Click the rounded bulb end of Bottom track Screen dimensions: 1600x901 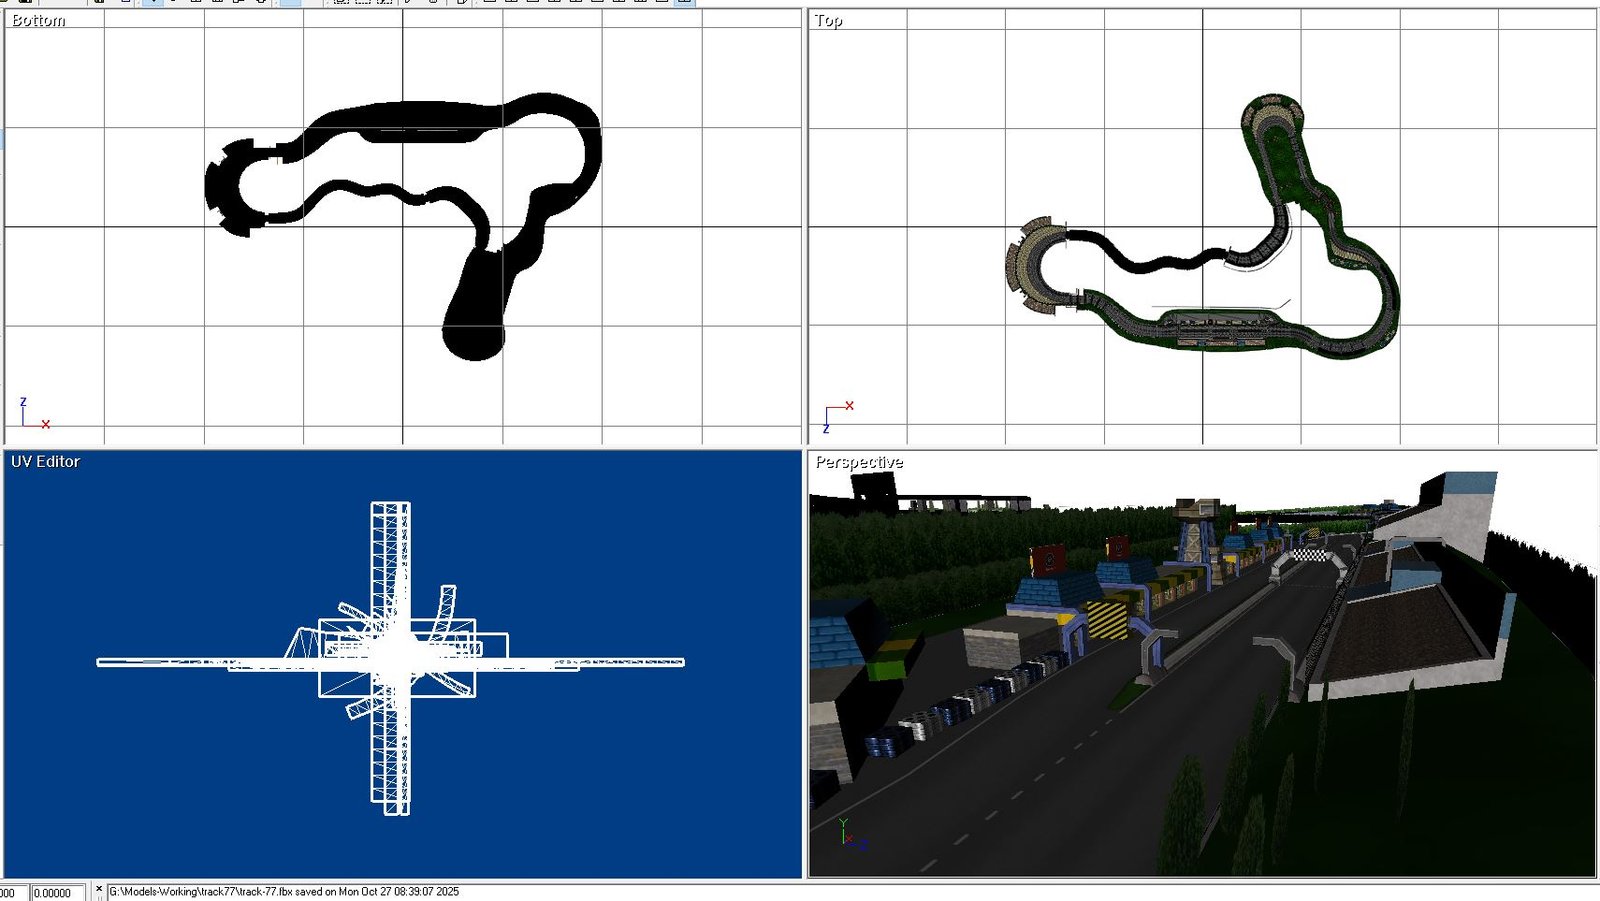[473, 330]
